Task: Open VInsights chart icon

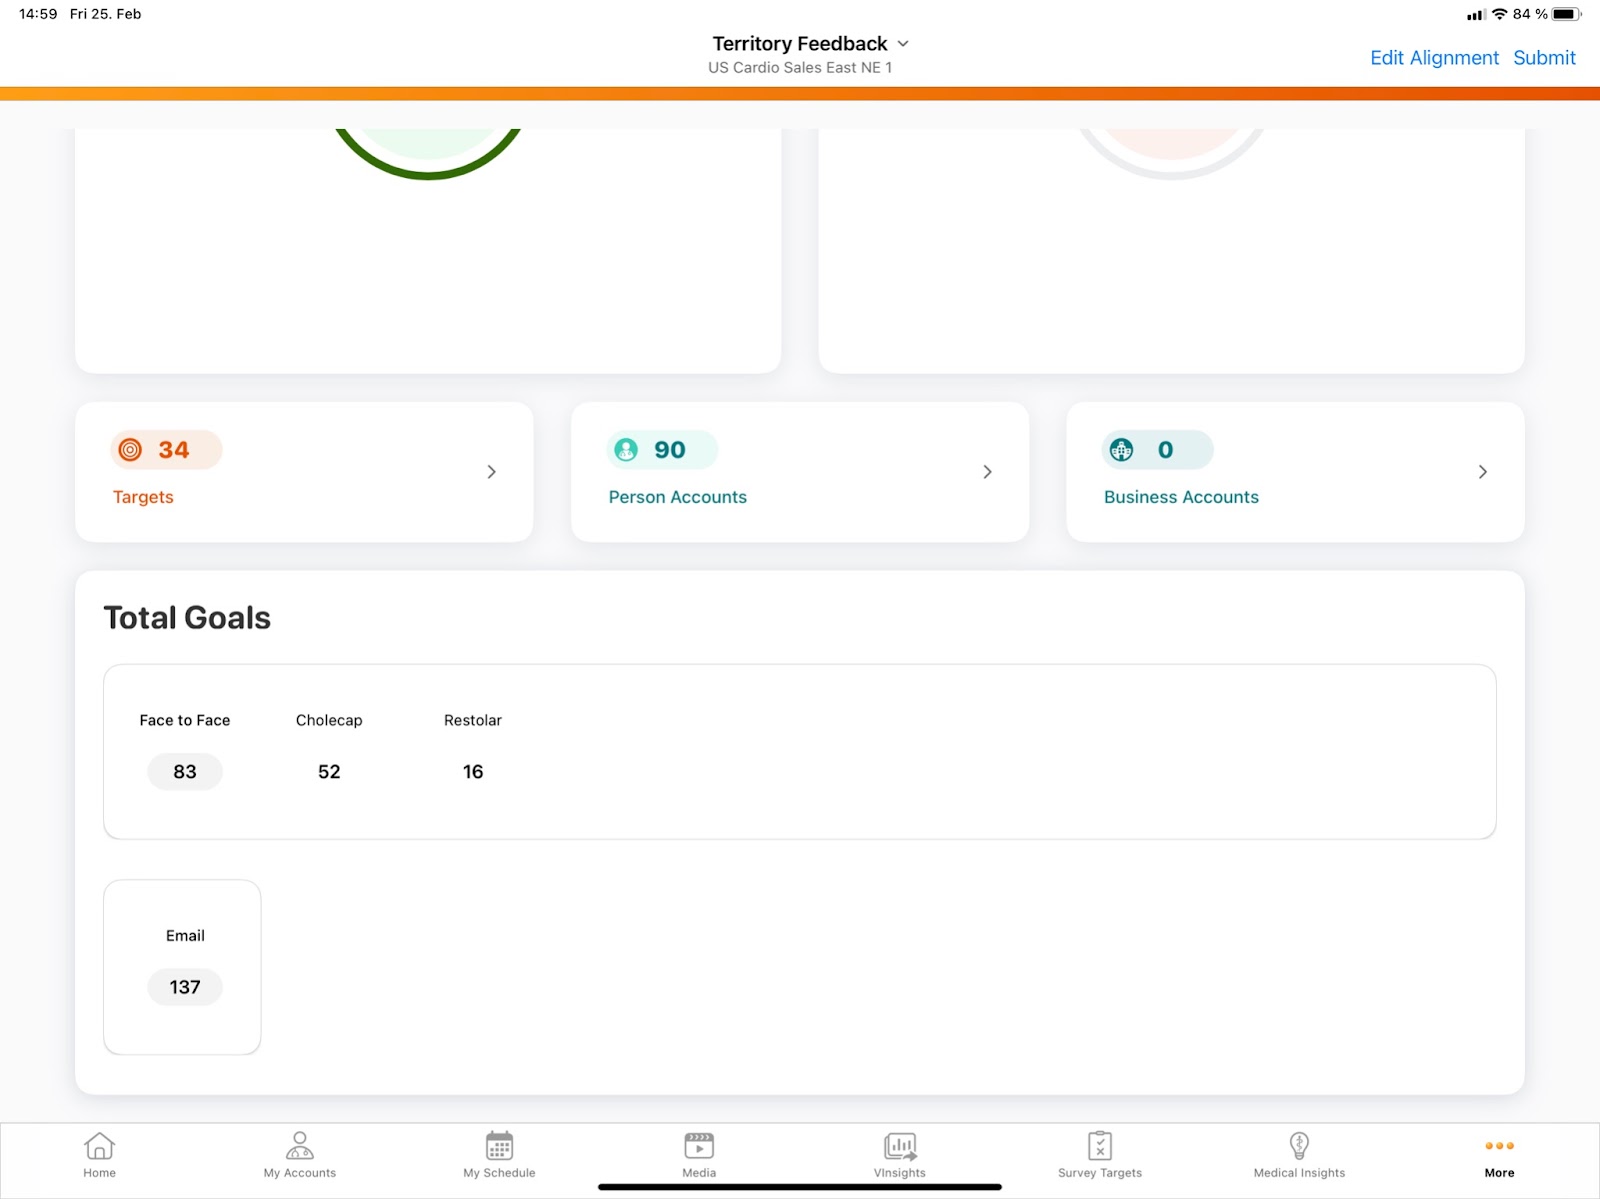Action: coord(899,1146)
